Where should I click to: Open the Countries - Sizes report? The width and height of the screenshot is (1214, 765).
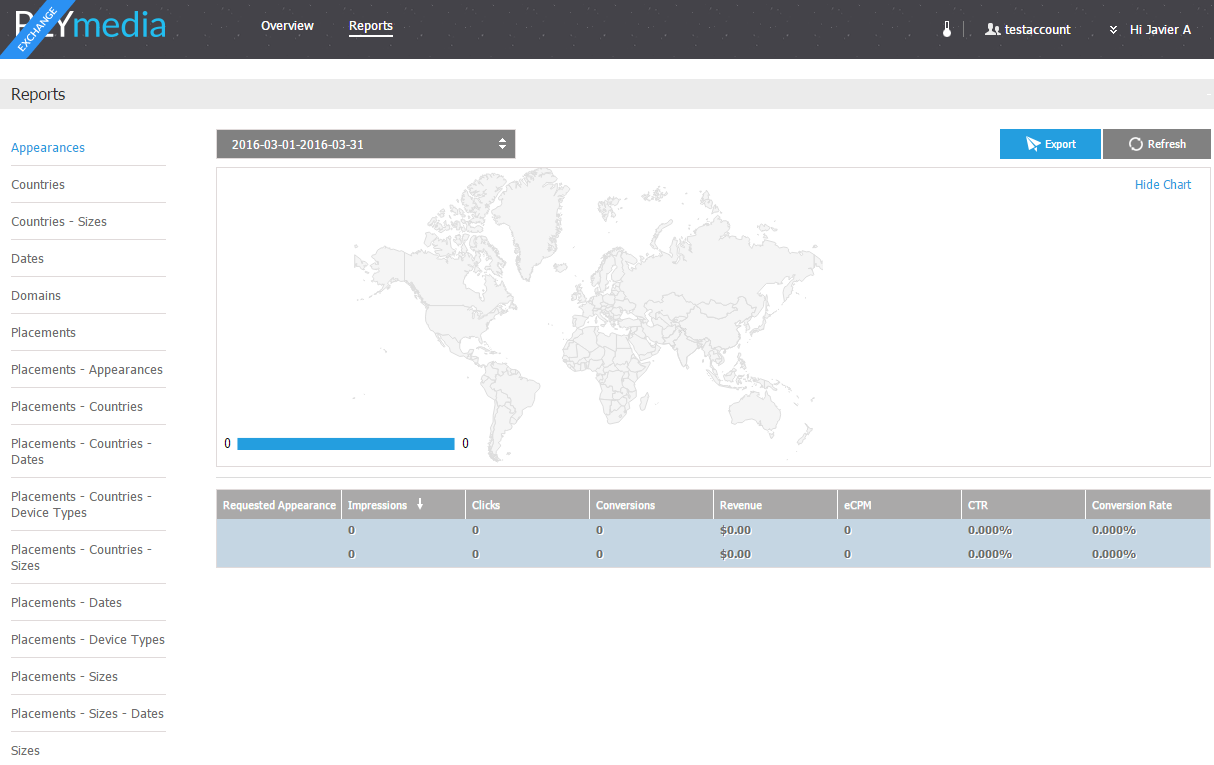click(x=59, y=221)
